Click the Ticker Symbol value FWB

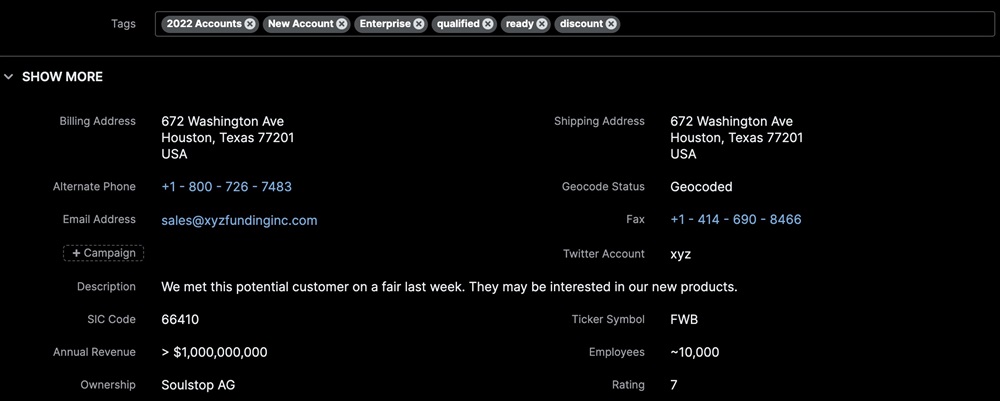click(x=684, y=320)
